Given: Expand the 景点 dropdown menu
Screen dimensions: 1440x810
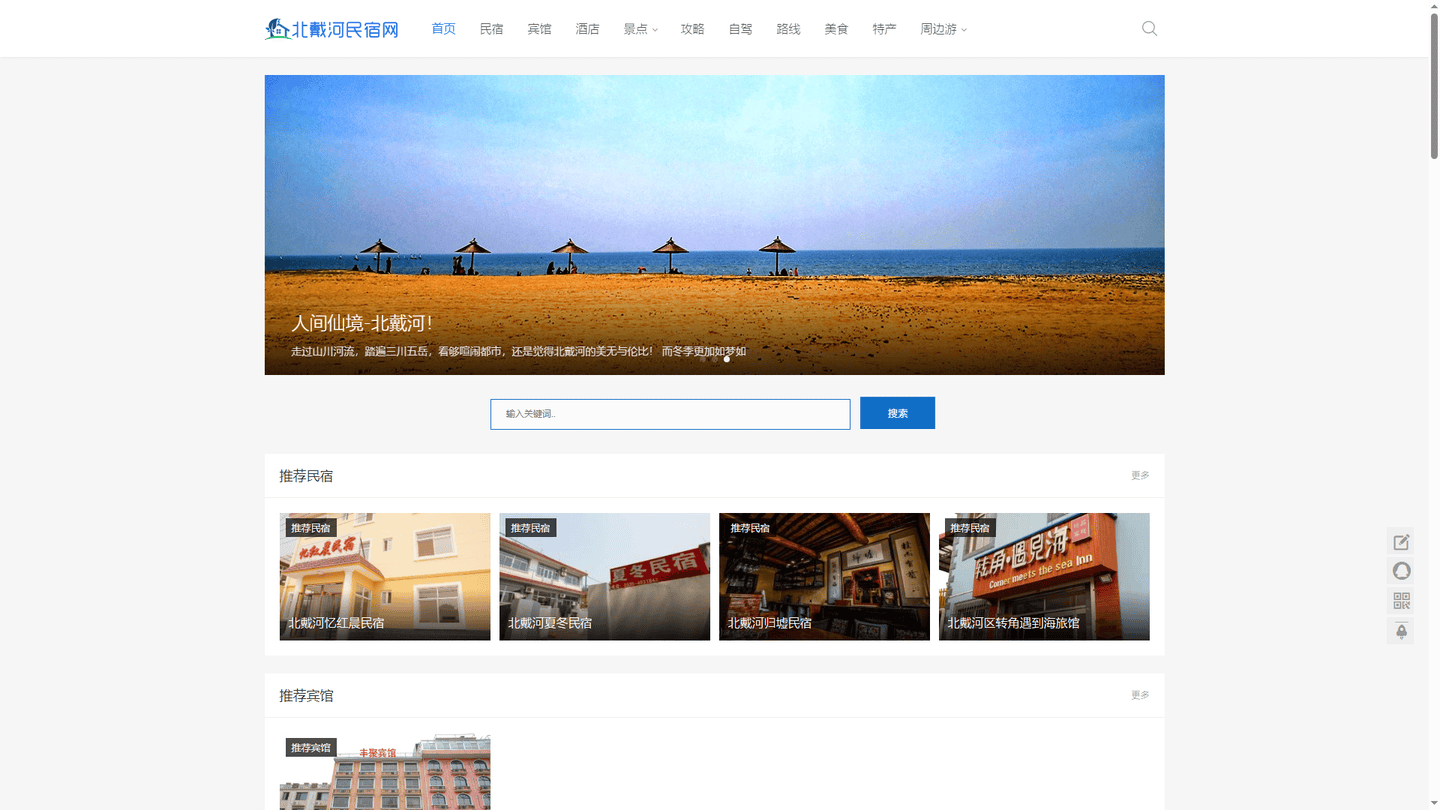Looking at the screenshot, I should coord(640,29).
